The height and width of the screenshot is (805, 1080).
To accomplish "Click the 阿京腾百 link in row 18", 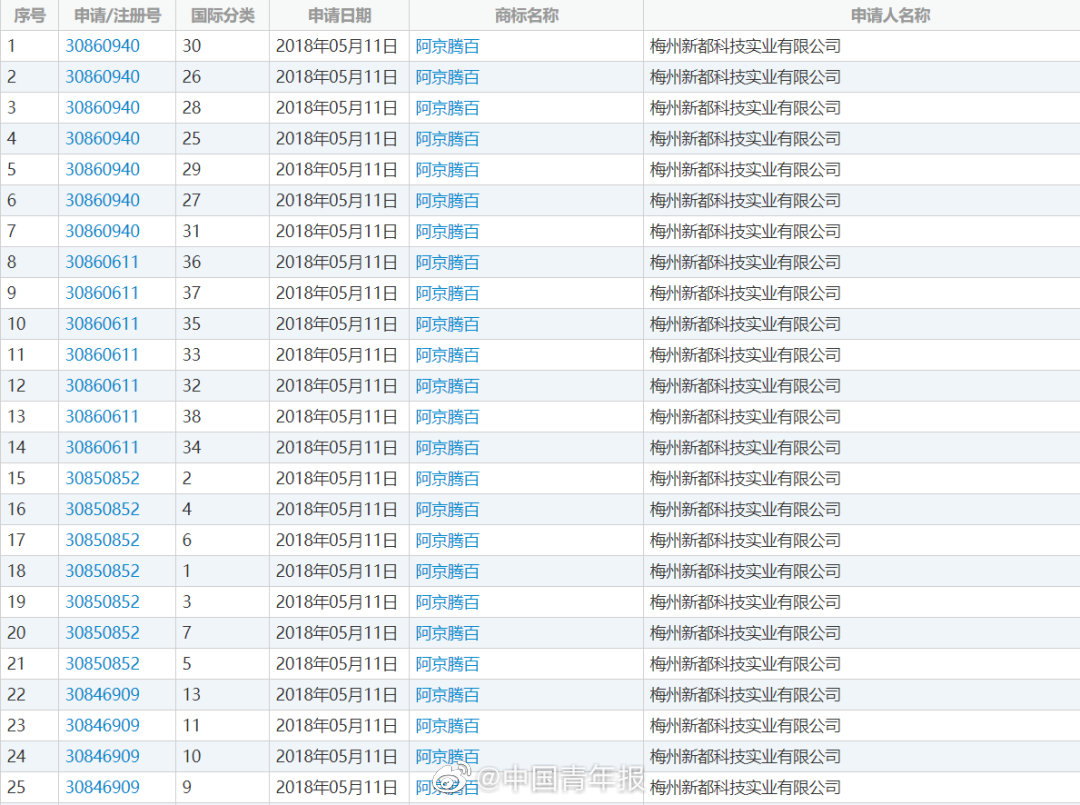I will [447, 572].
